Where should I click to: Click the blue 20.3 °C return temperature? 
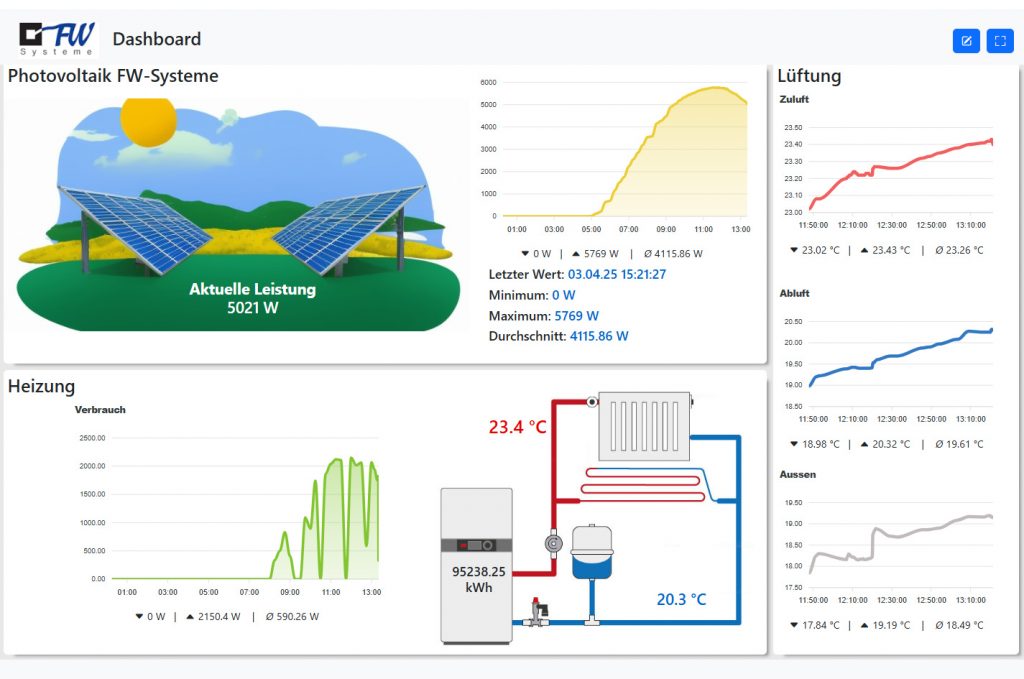click(681, 599)
